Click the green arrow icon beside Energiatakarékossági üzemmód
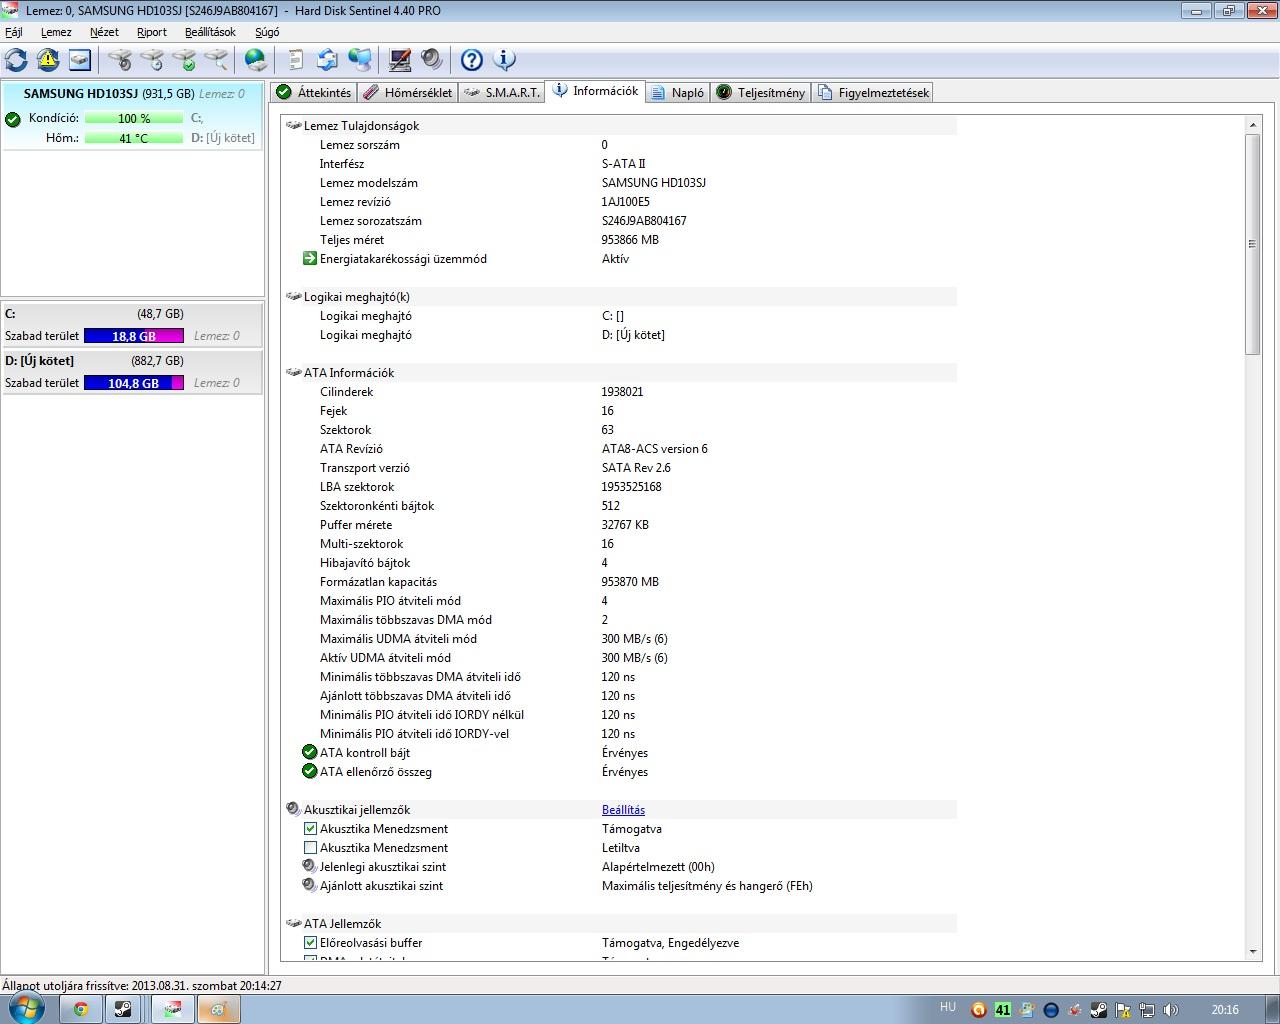This screenshot has width=1280, height=1024. point(310,258)
